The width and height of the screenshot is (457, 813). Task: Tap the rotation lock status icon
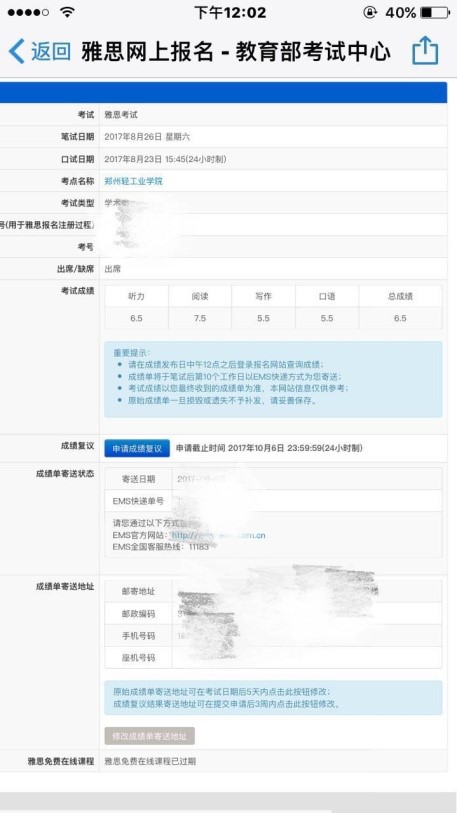pos(370,12)
